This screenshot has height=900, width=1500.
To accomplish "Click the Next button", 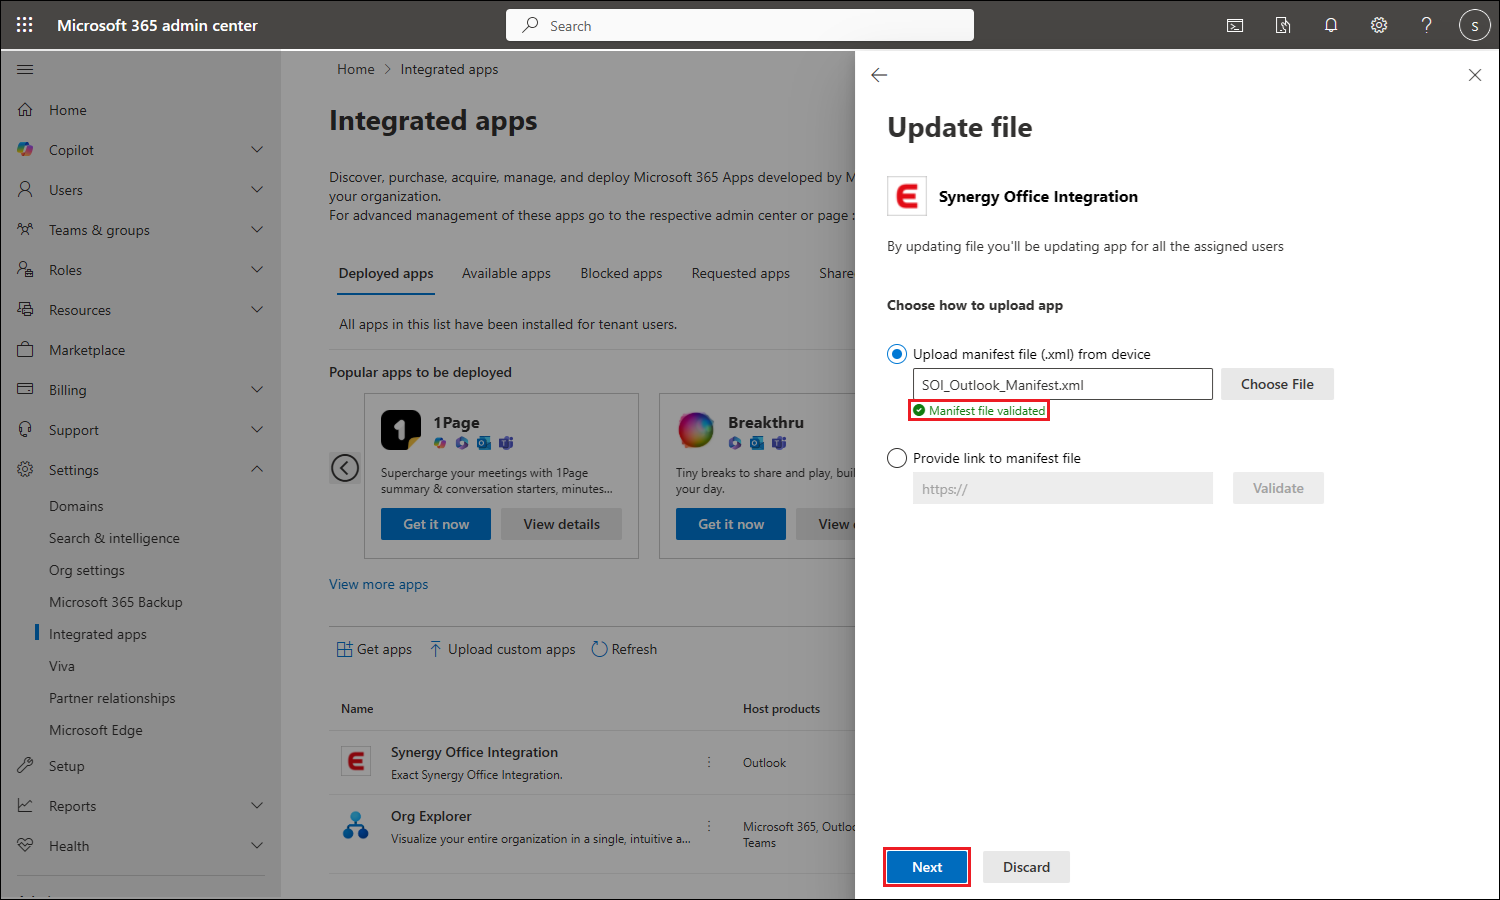I will [927, 867].
